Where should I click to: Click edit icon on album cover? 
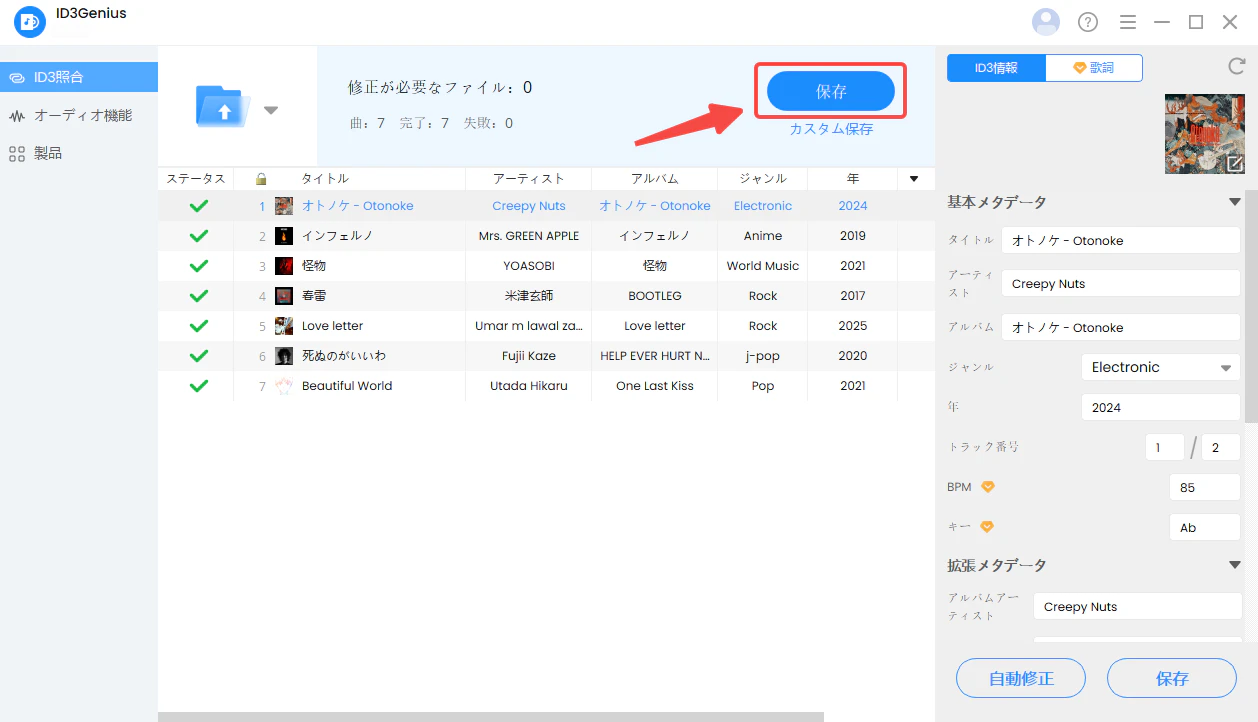coord(1235,164)
